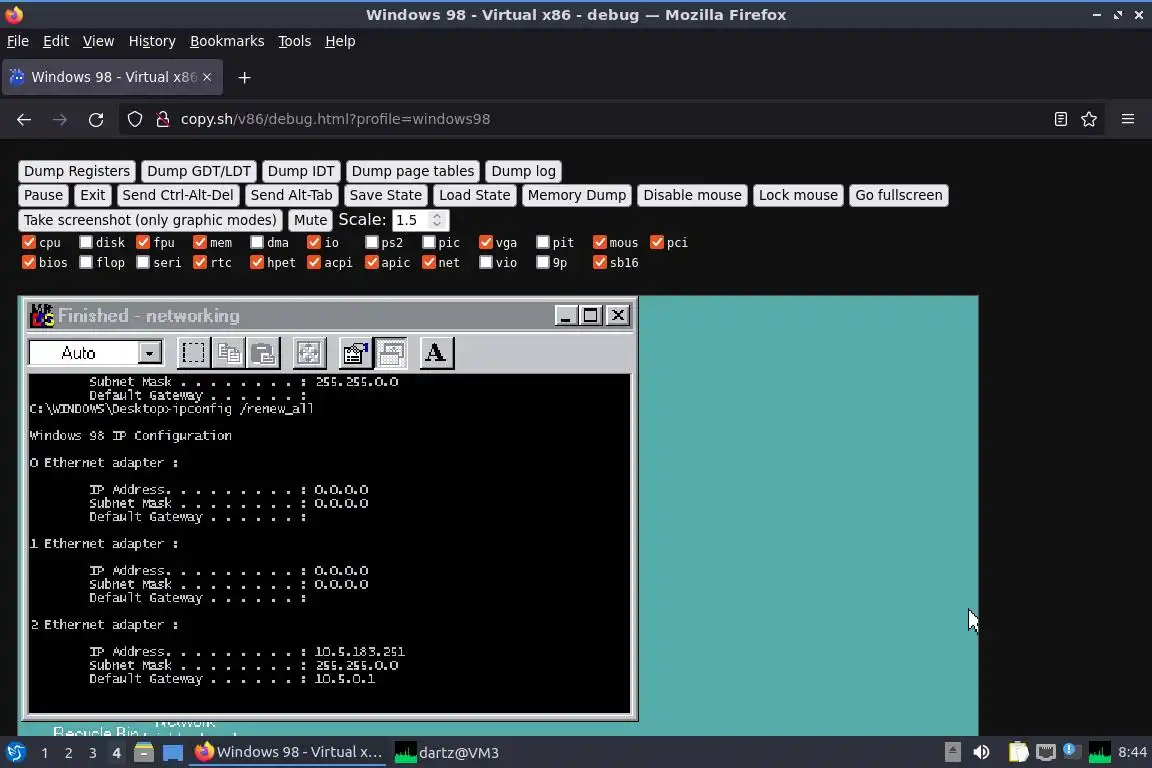The image size is (1152, 768).
Task: Close the Windows 98 browser tab
Action: pos(207,77)
